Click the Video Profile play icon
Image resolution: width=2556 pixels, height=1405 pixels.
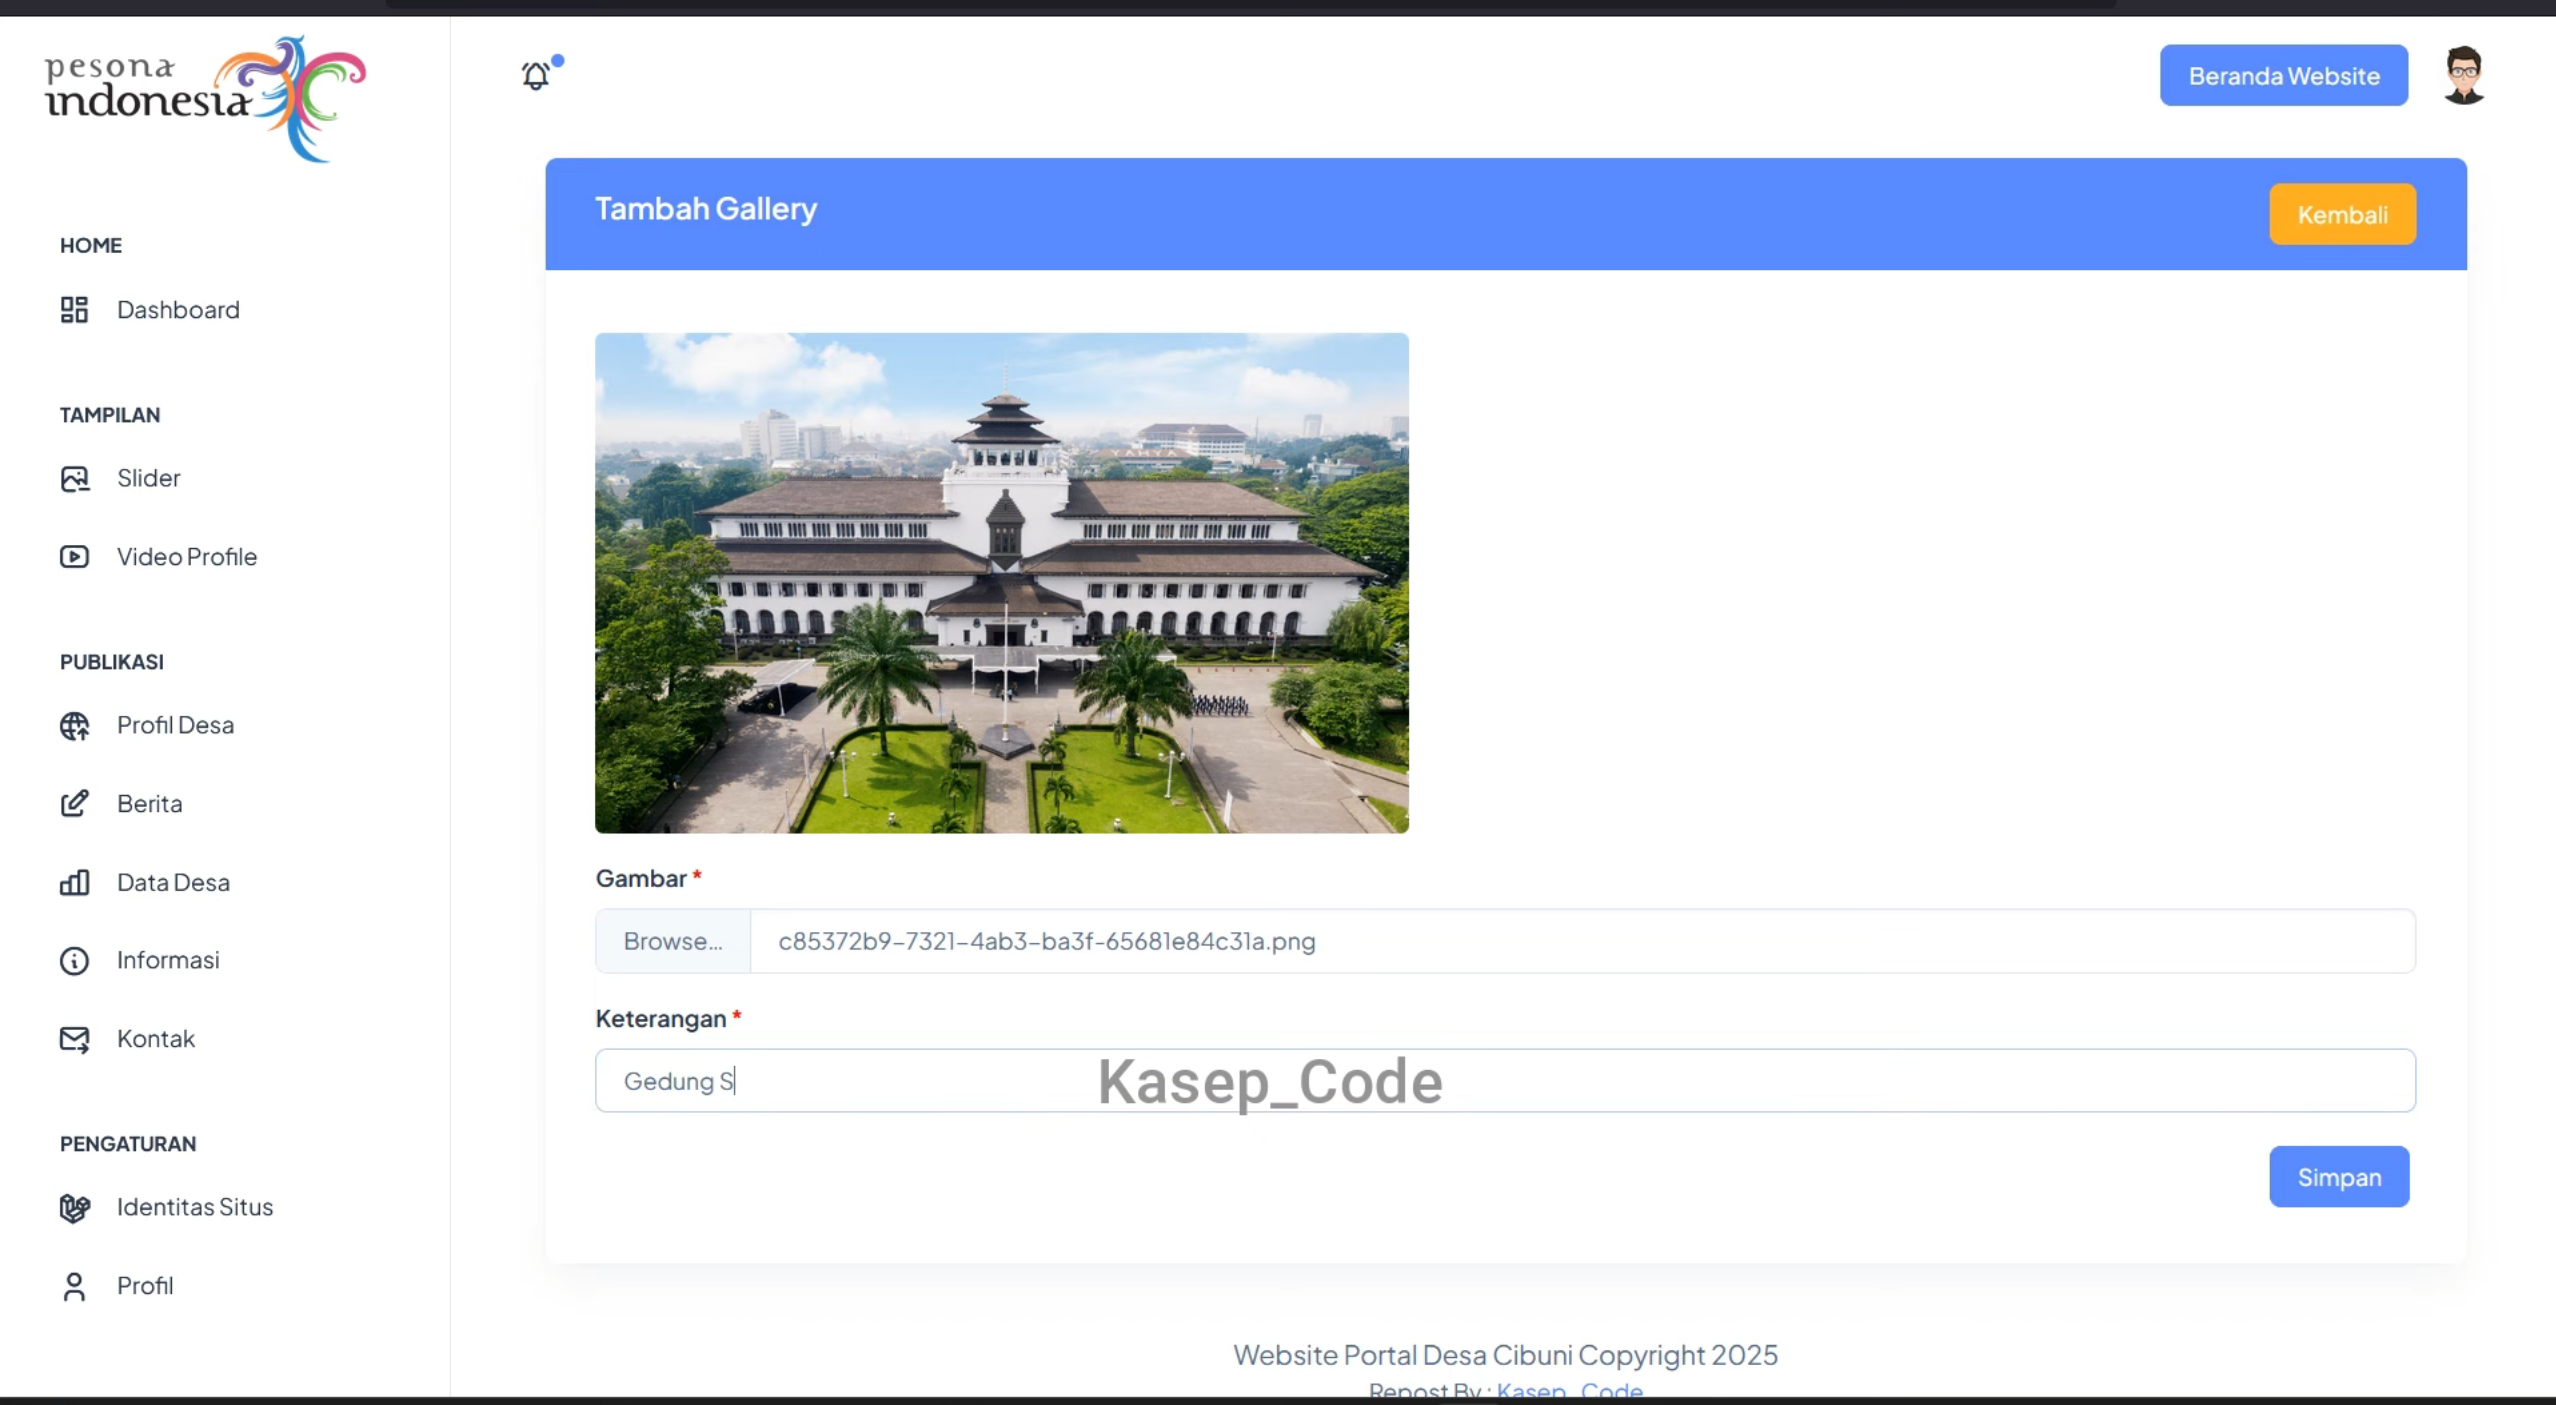(x=74, y=557)
